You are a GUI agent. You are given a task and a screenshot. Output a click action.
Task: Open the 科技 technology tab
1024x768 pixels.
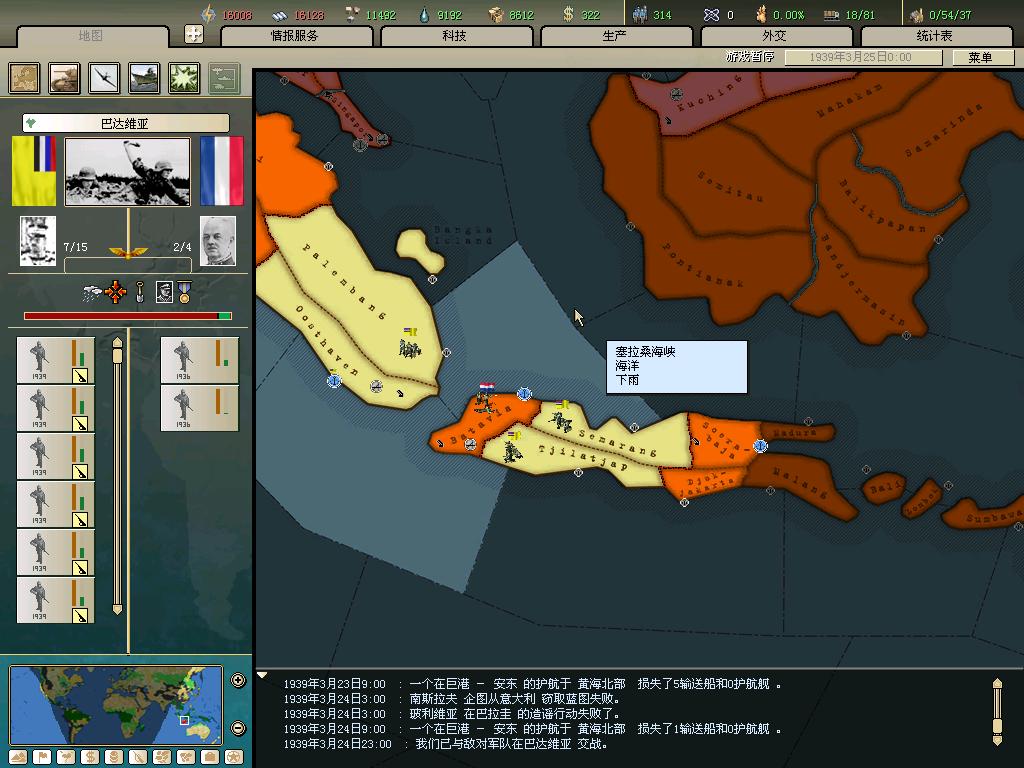455,36
